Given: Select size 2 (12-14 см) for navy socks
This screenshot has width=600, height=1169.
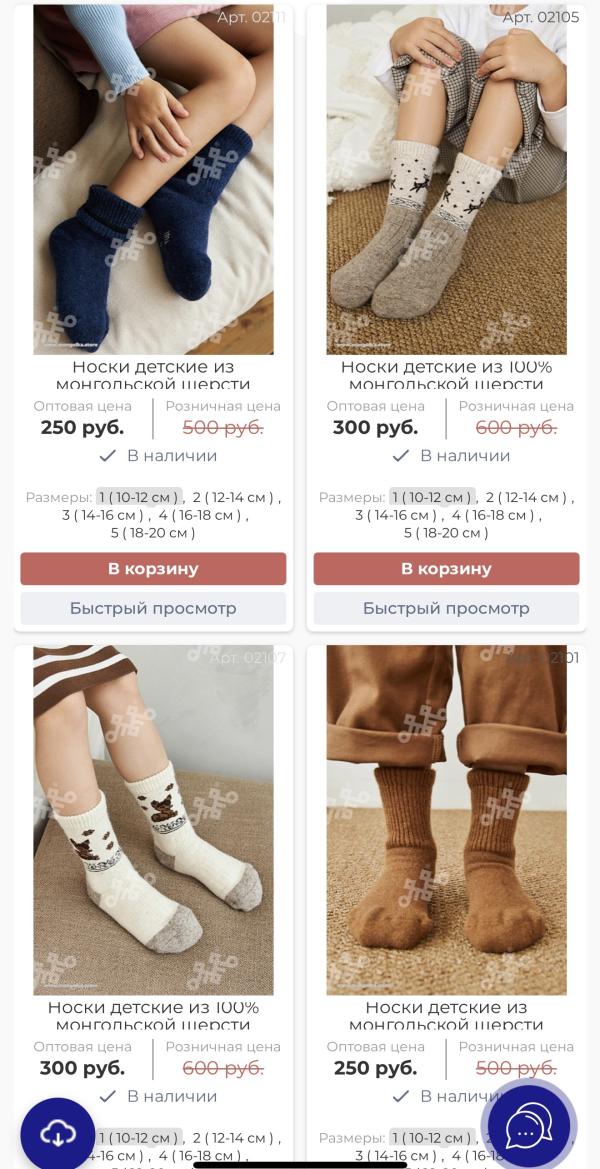Looking at the screenshot, I should 233,497.
